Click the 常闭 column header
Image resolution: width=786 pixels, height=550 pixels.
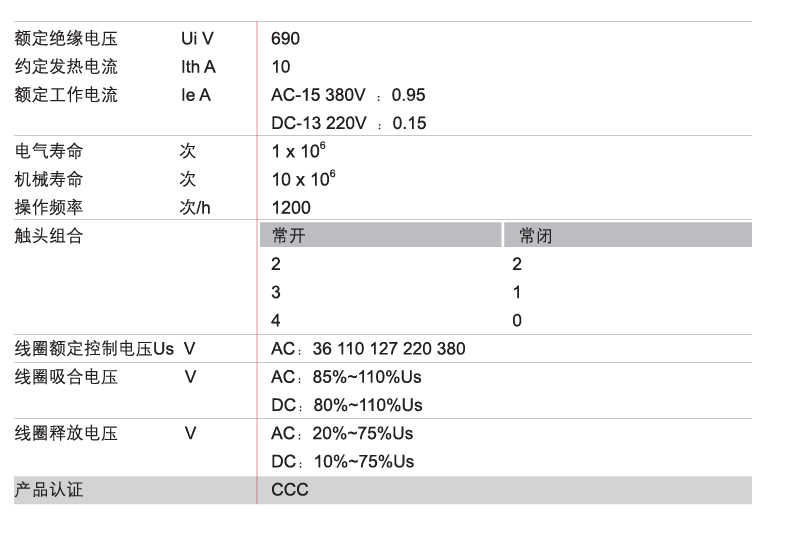(535, 236)
